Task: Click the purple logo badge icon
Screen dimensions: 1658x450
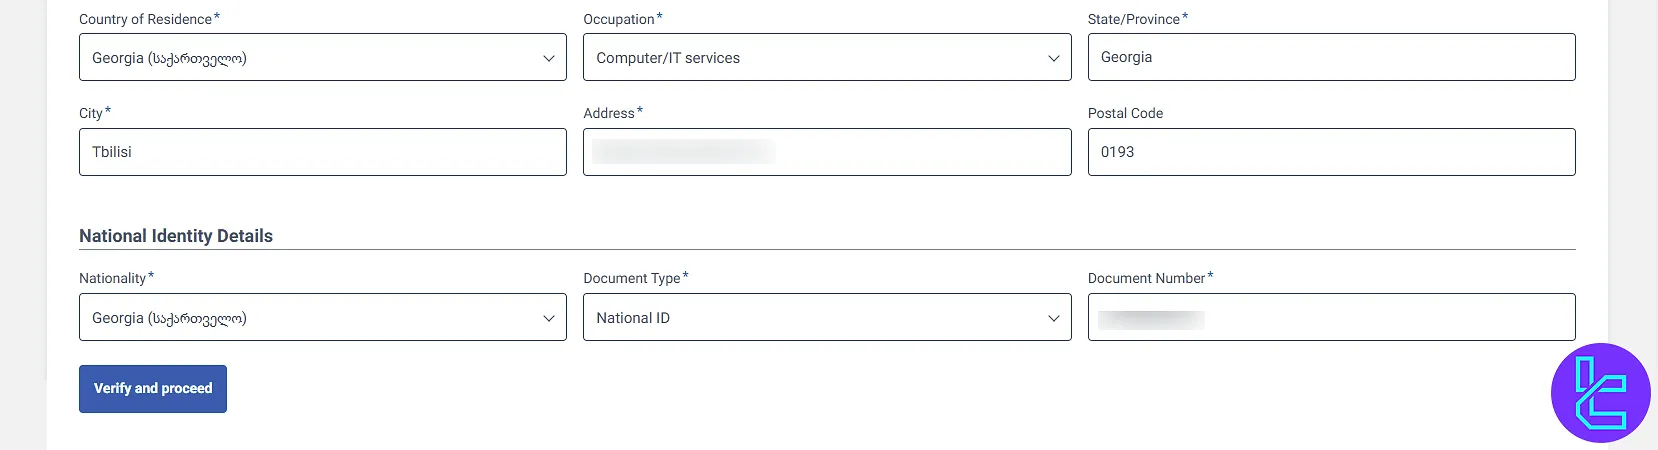Action: (x=1600, y=393)
